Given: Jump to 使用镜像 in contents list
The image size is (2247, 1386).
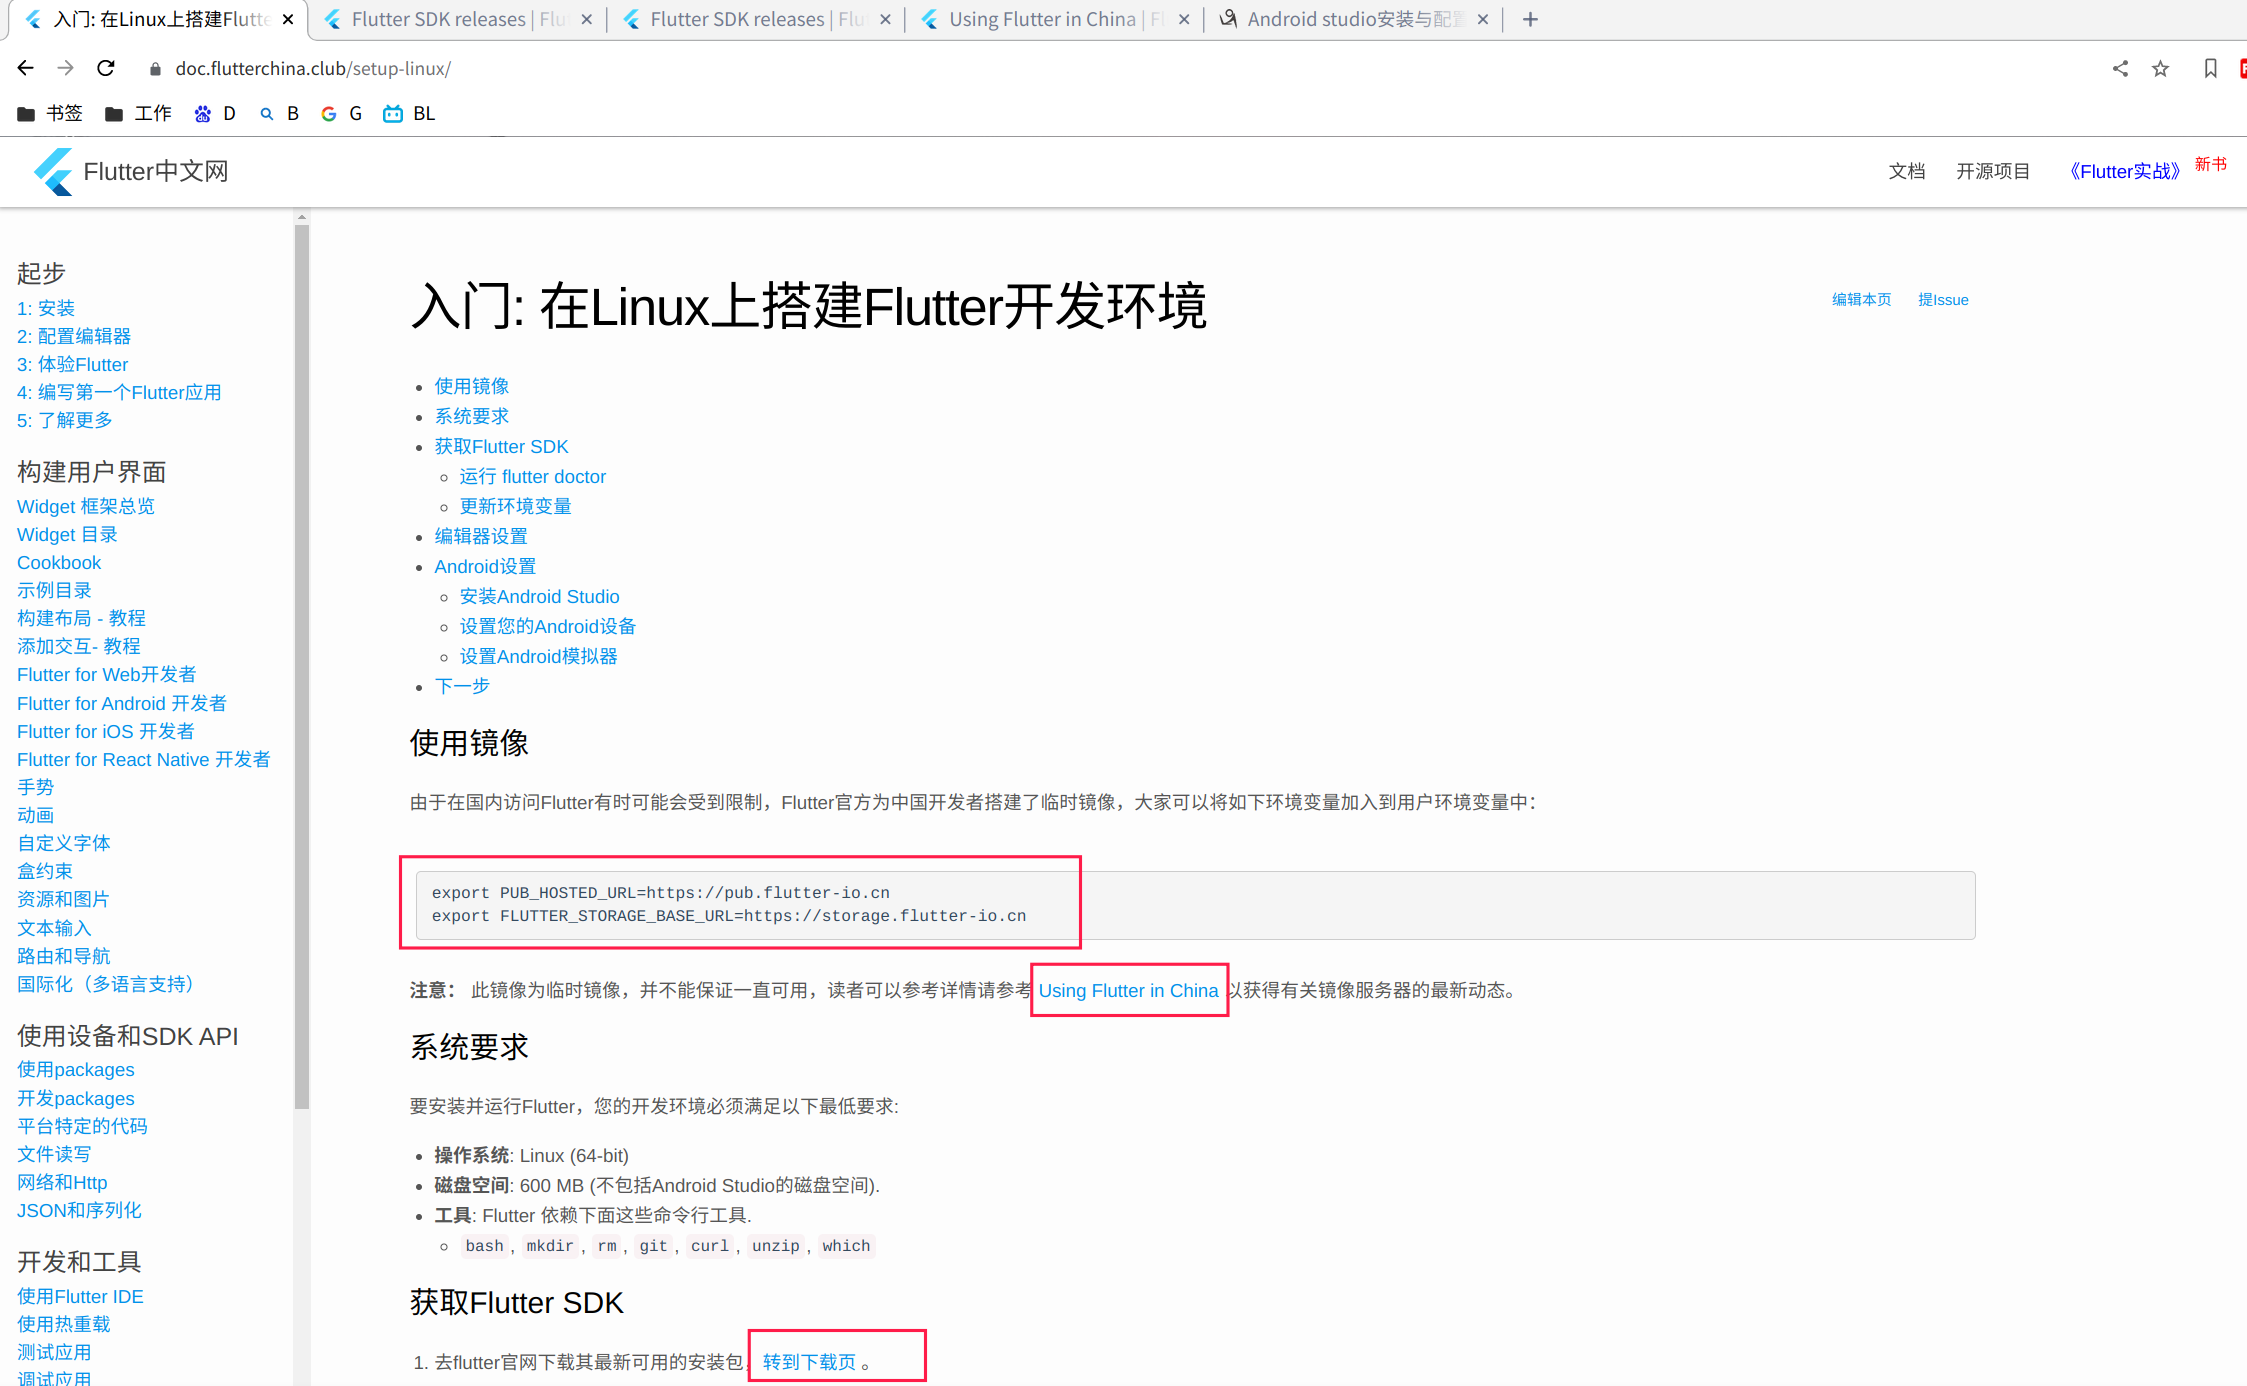Looking at the screenshot, I should click(x=472, y=386).
